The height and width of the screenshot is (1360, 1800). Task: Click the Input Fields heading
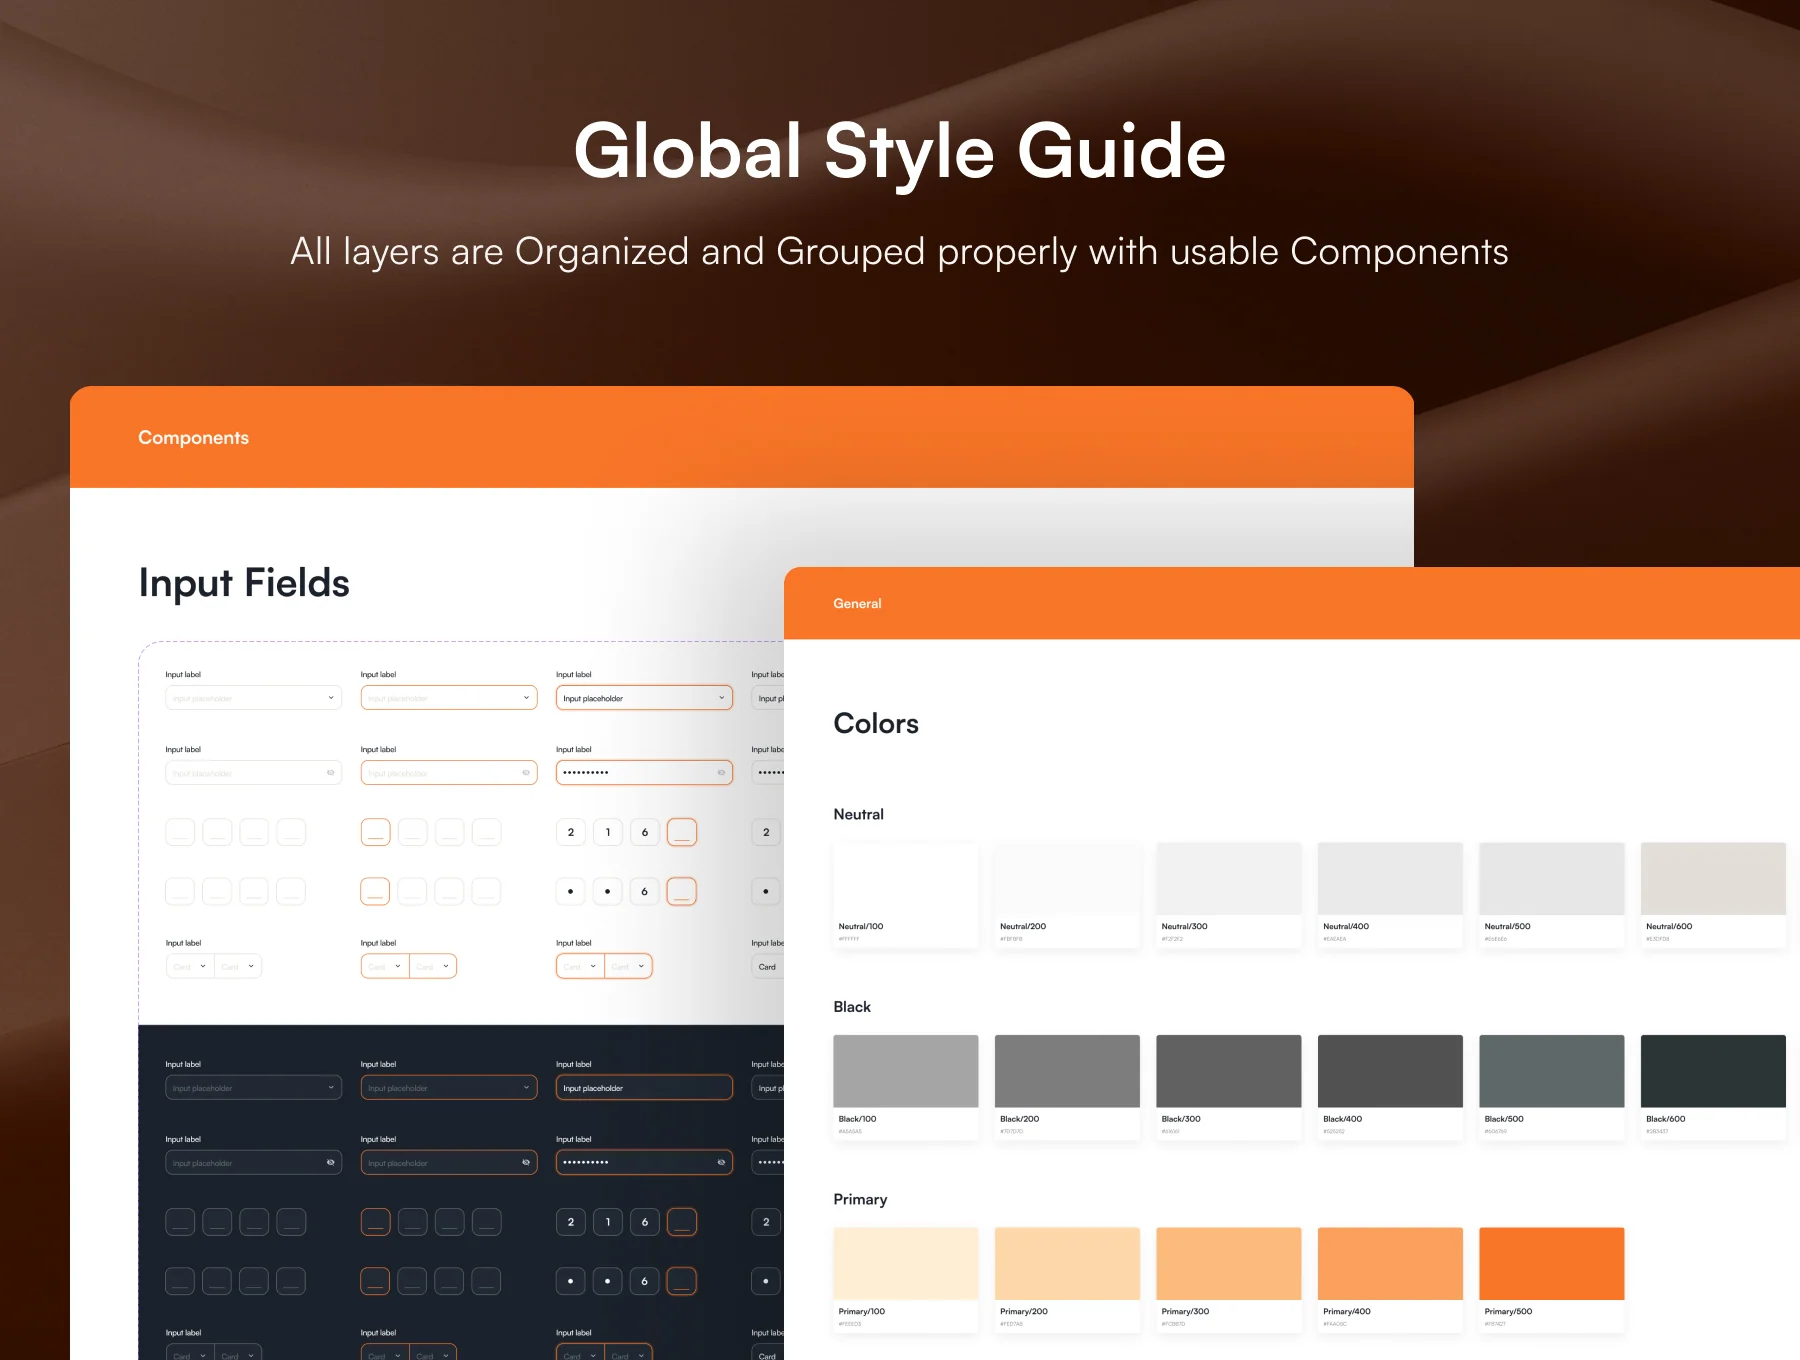[x=244, y=584]
